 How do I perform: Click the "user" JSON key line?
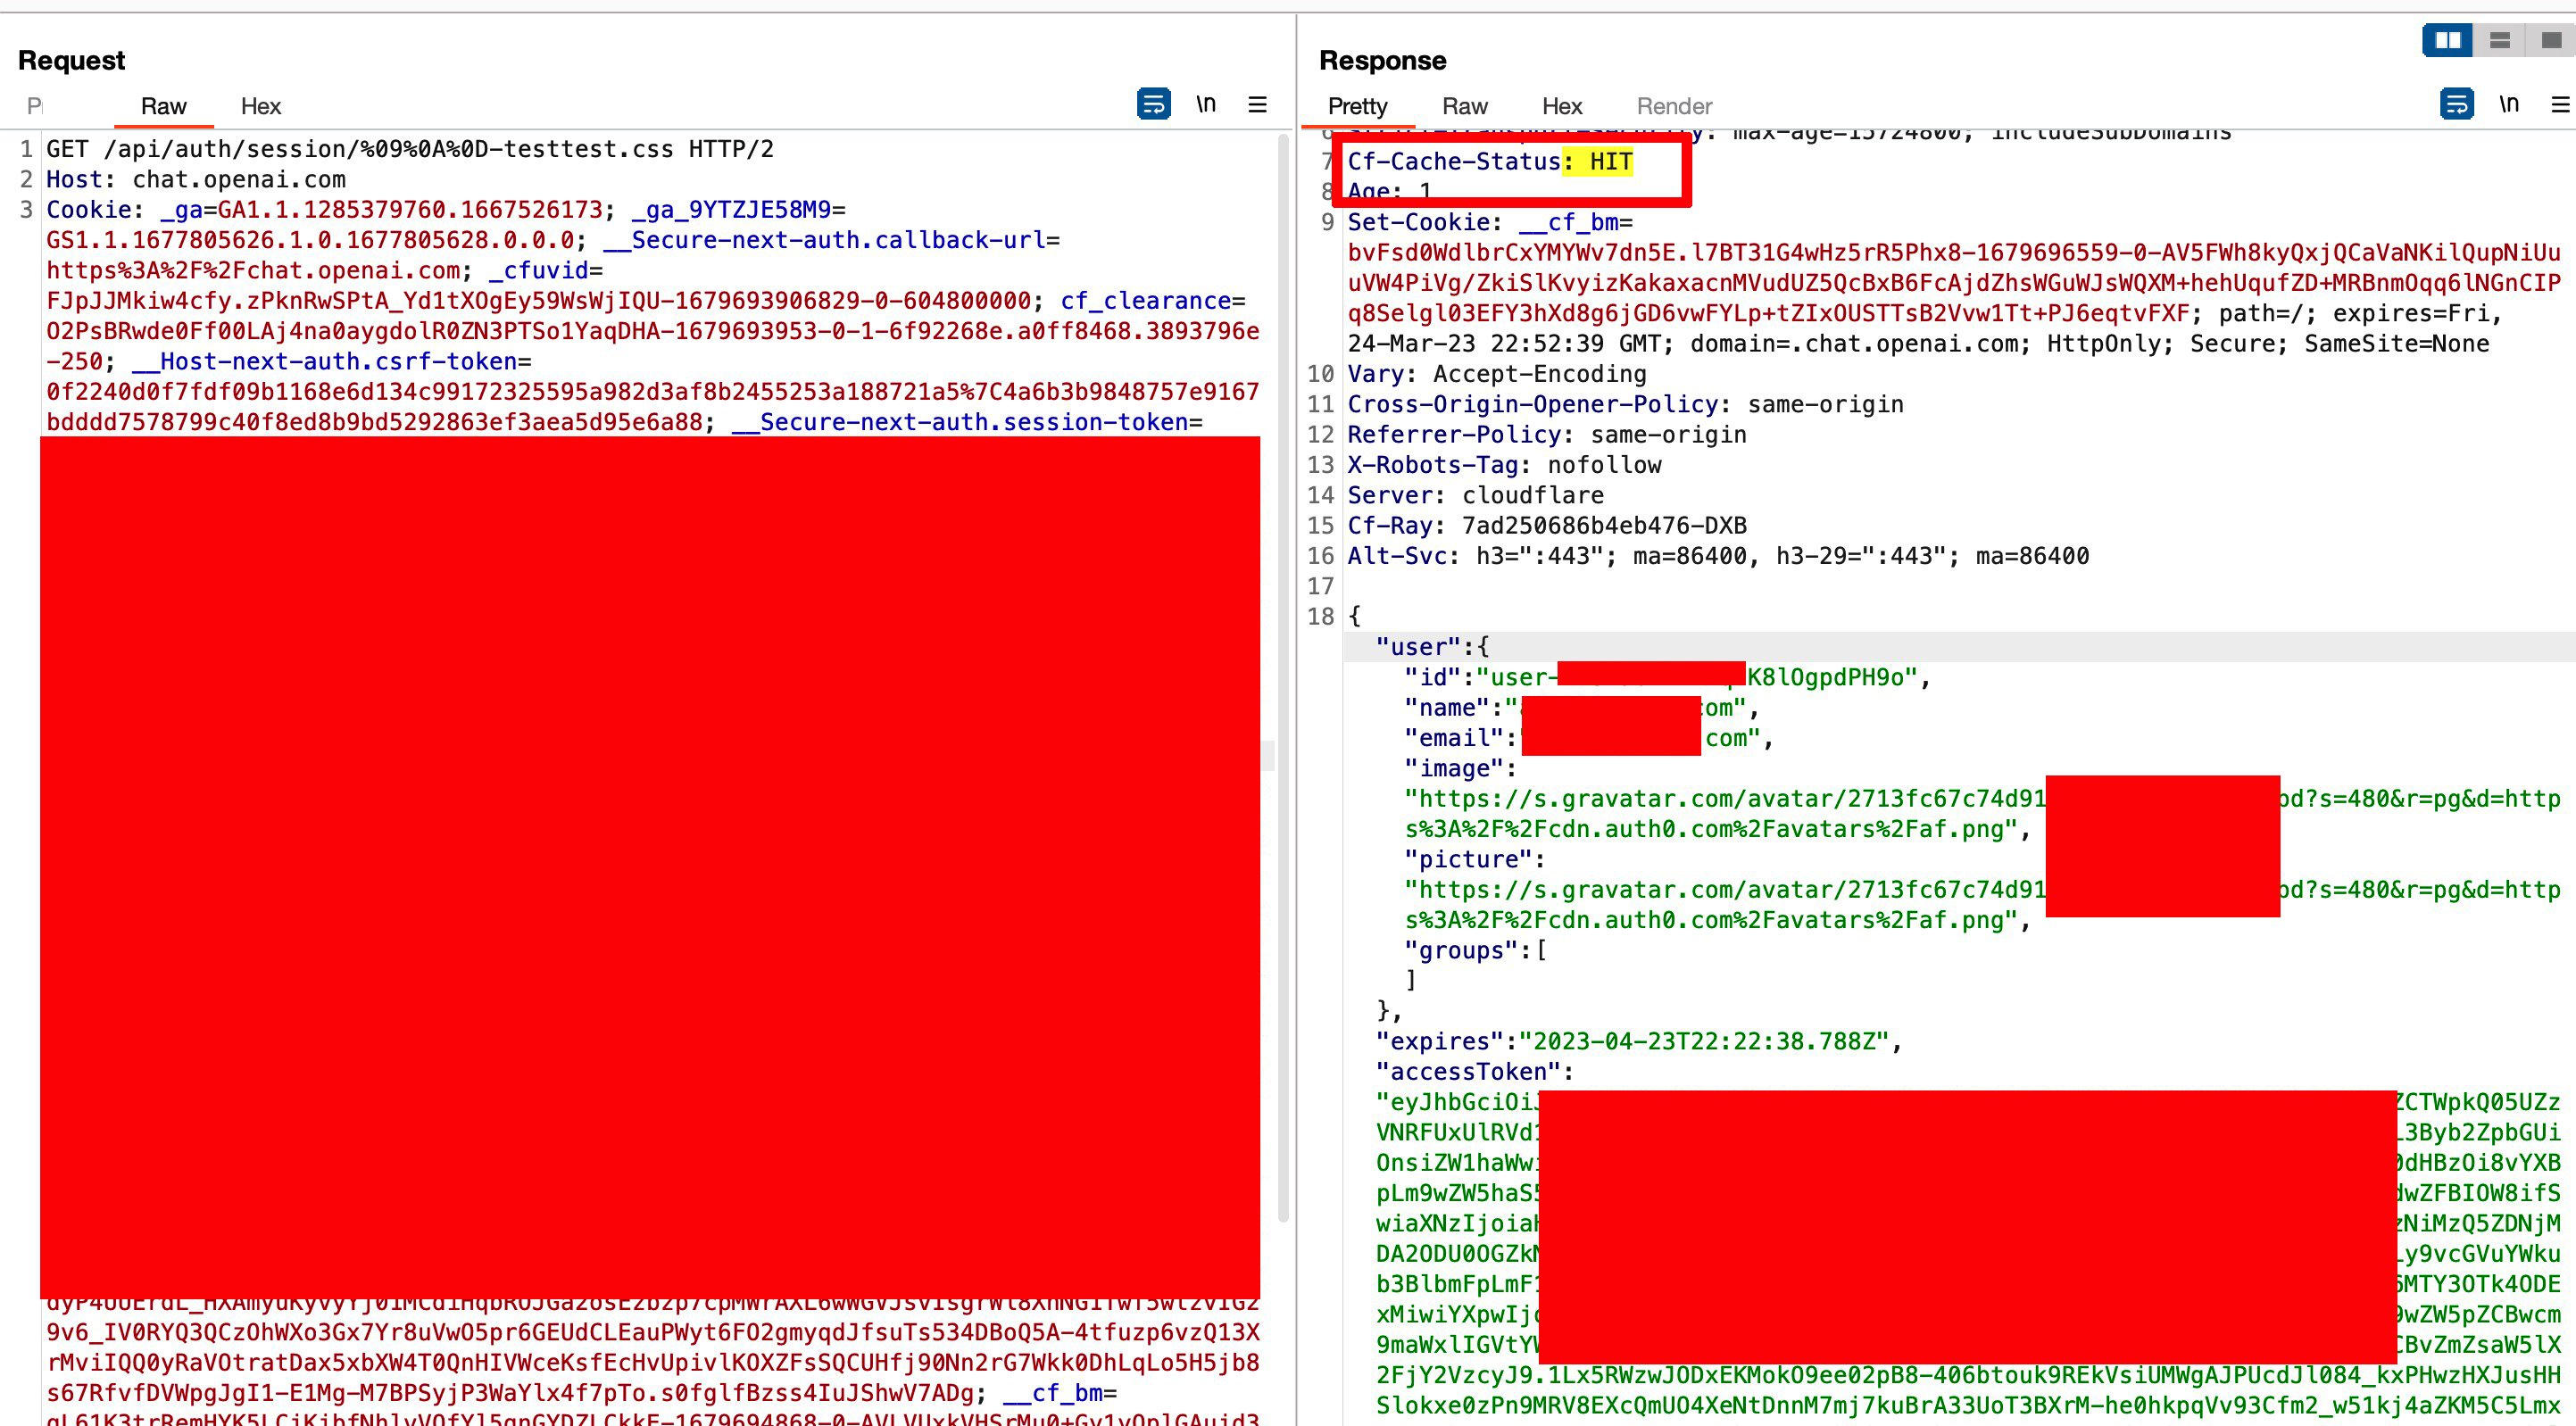[x=1432, y=647]
